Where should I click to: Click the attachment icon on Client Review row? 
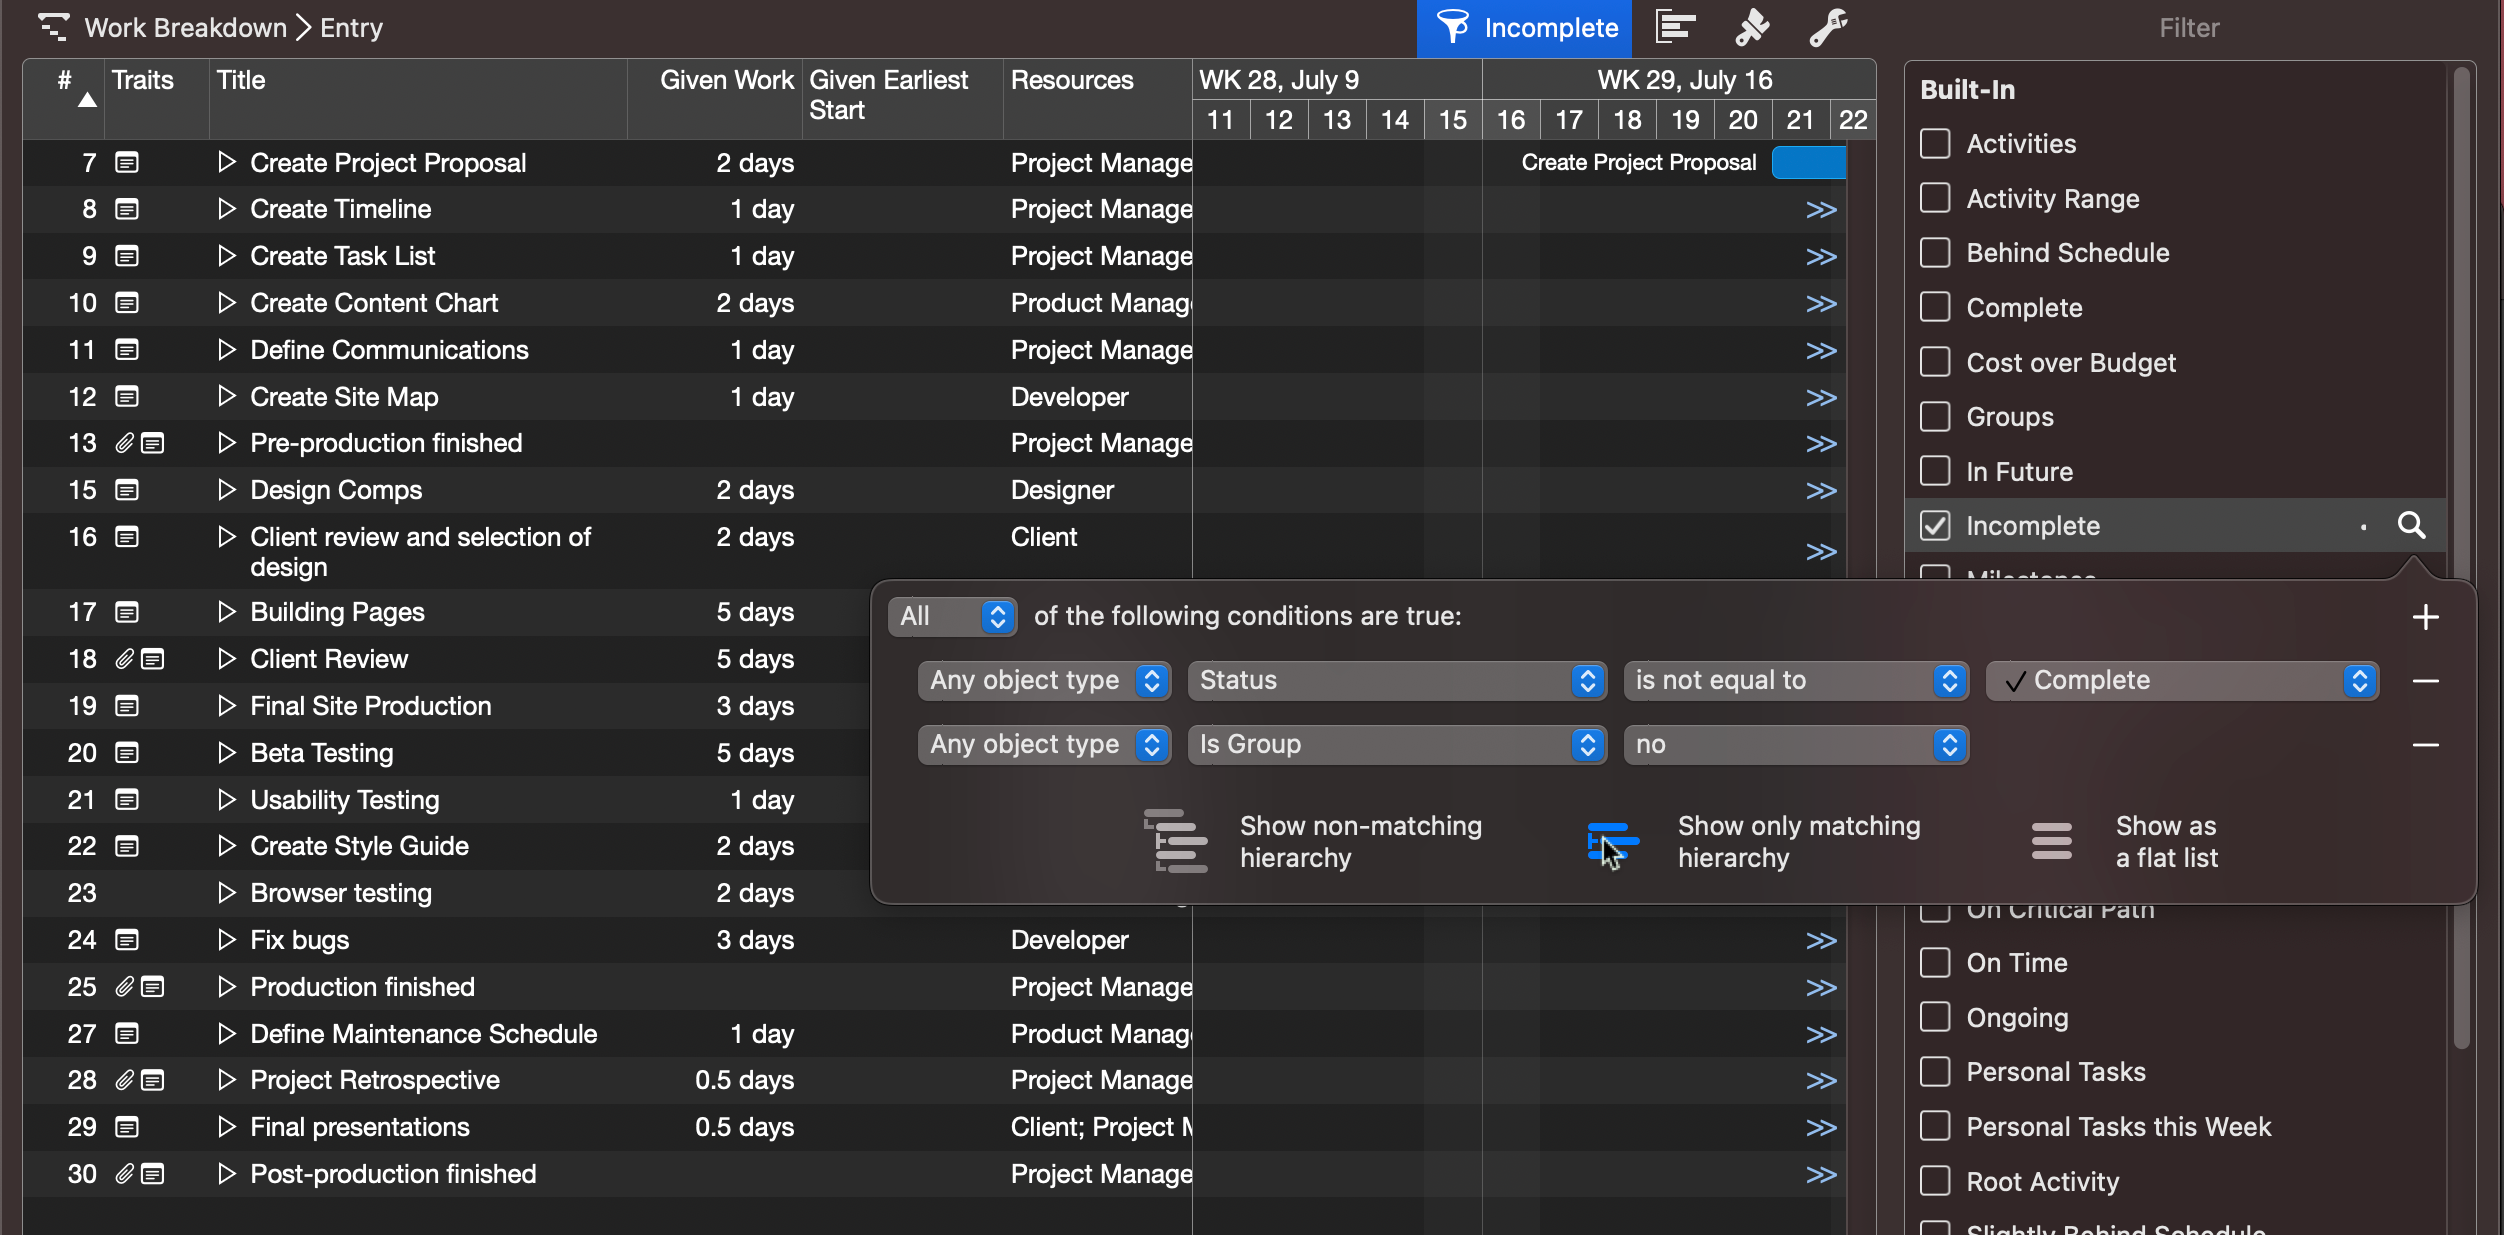click(124, 659)
